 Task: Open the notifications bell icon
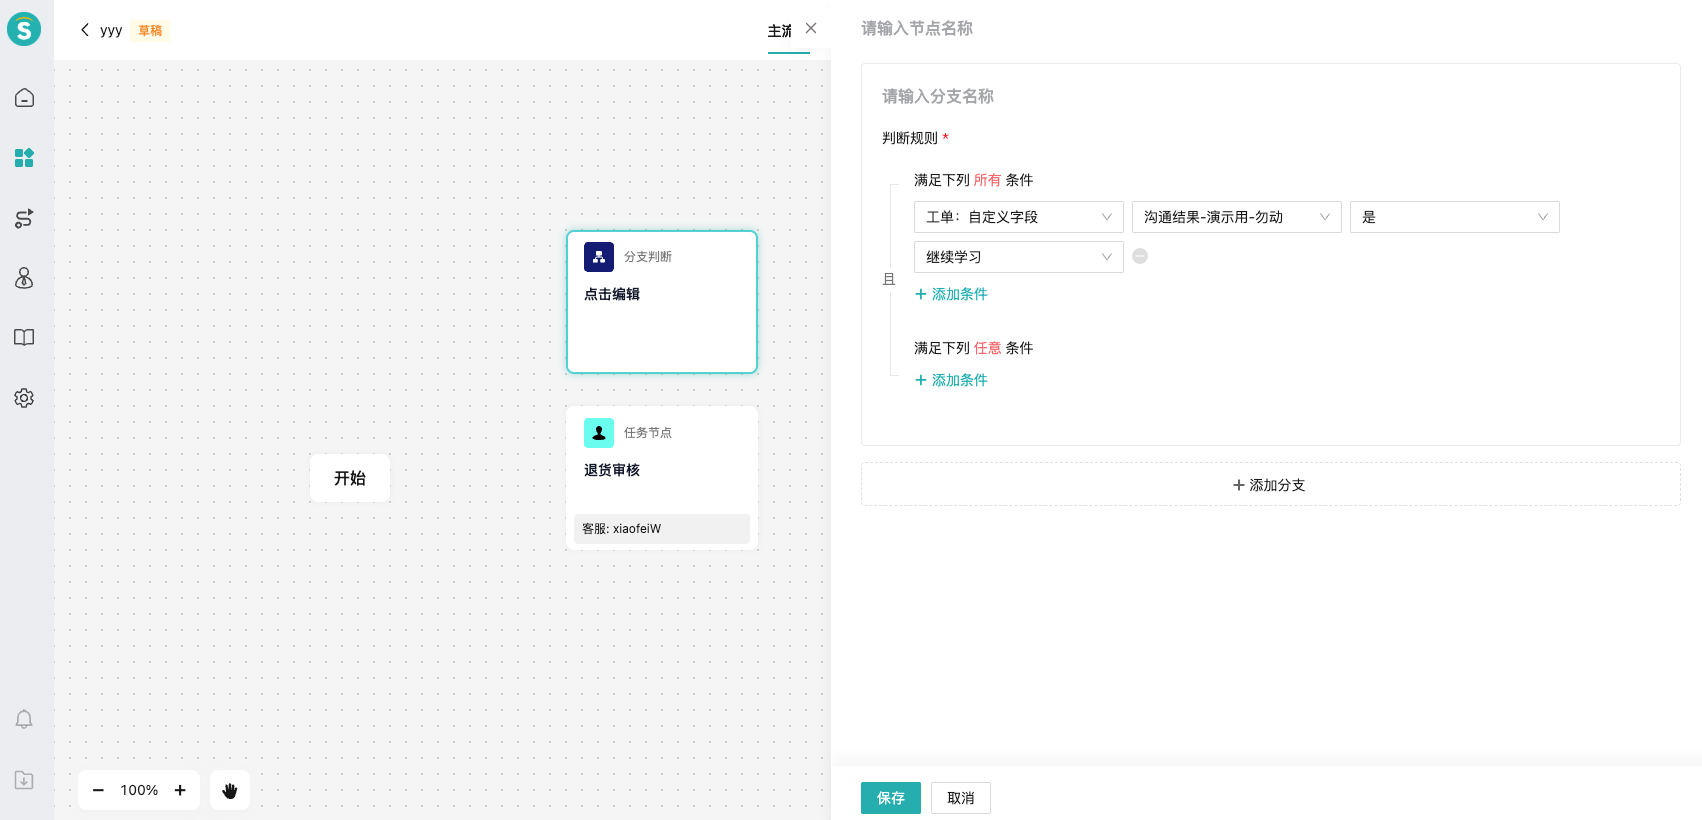24,720
